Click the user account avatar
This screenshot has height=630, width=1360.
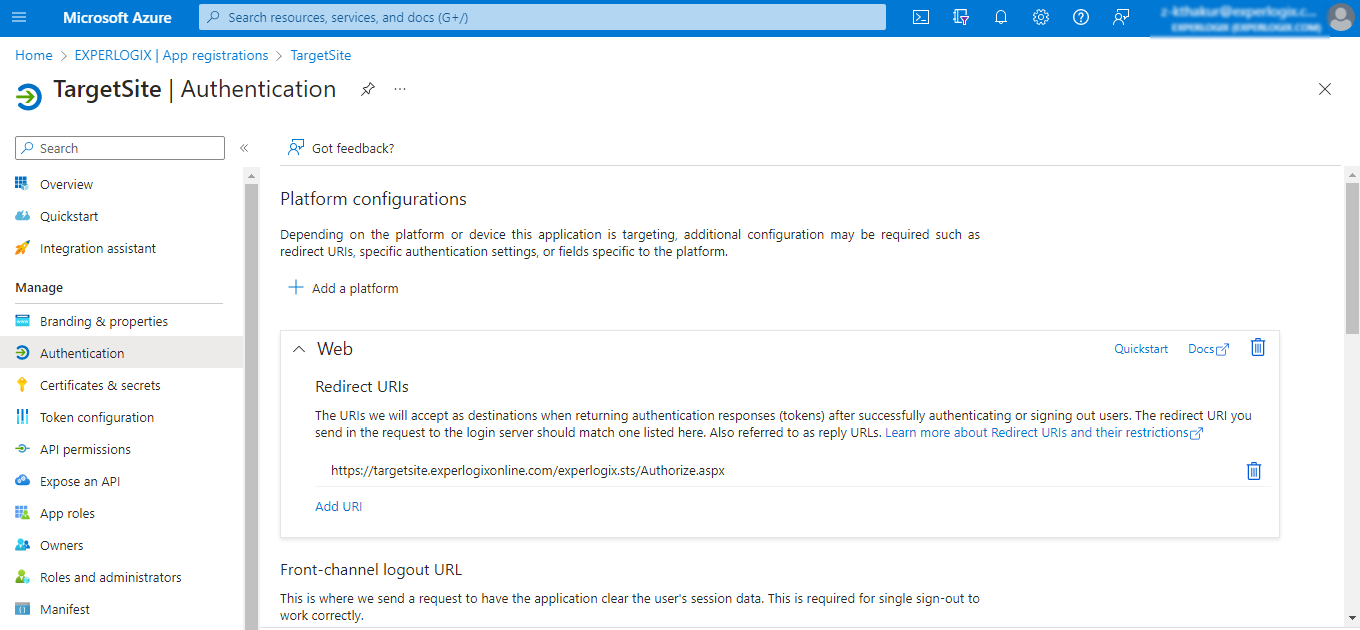coord(1340,17)
